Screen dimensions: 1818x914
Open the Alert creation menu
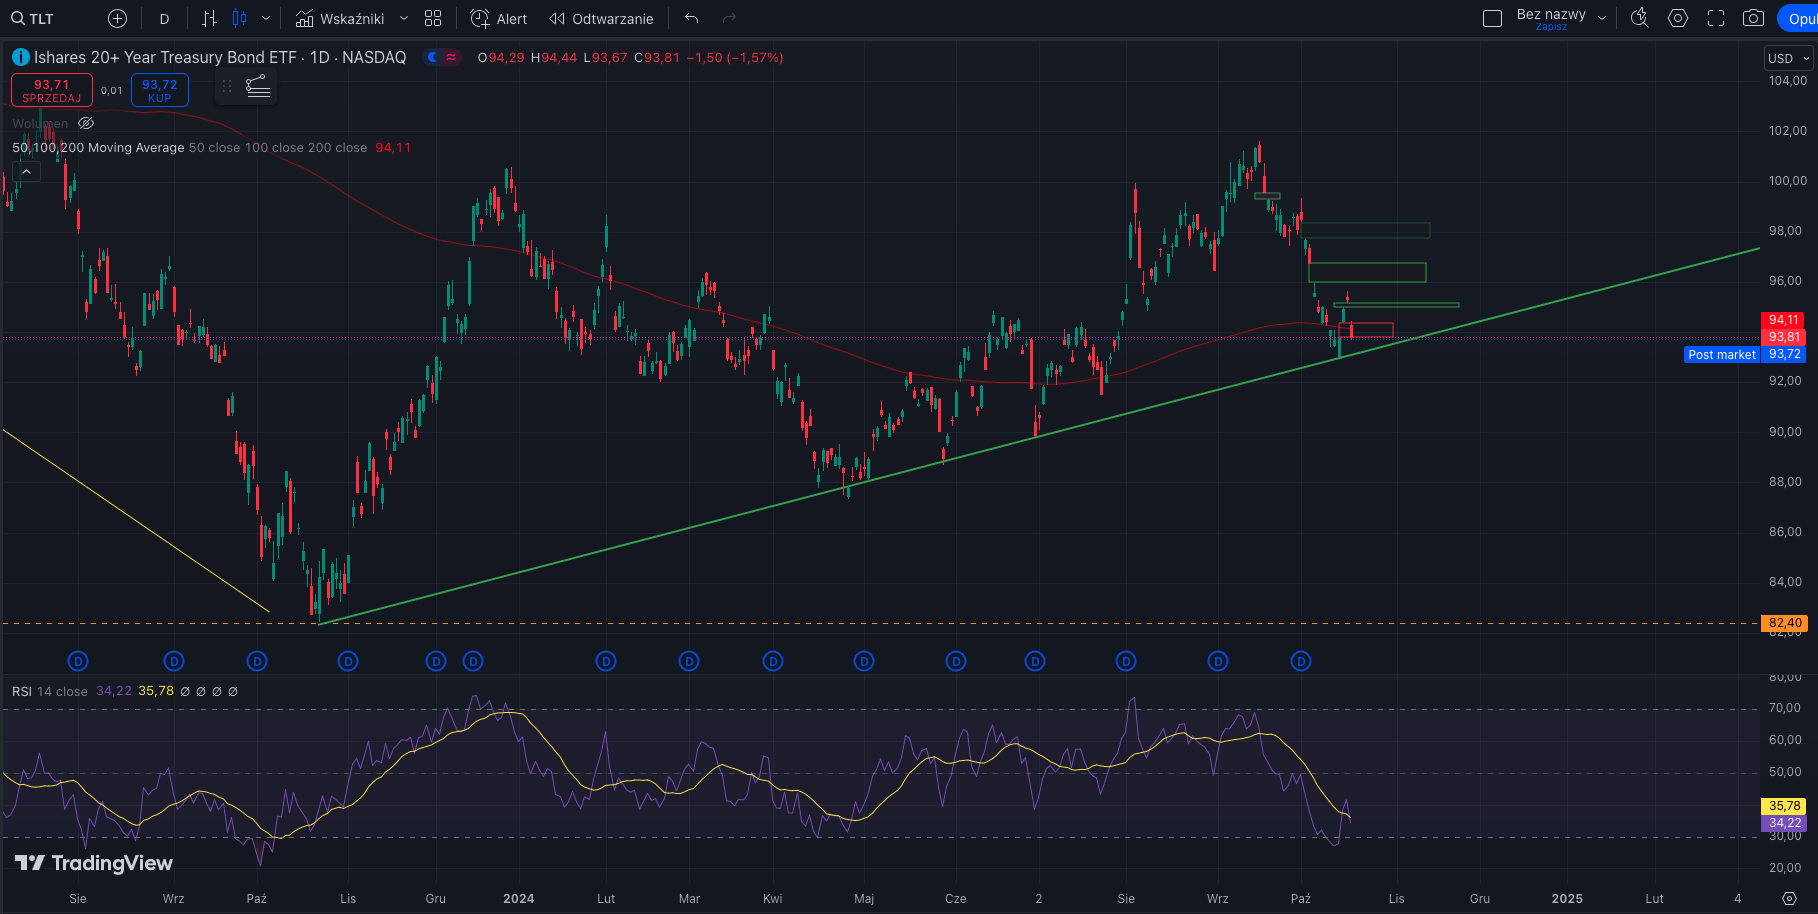pyautogui.click(x=499, y=18)
